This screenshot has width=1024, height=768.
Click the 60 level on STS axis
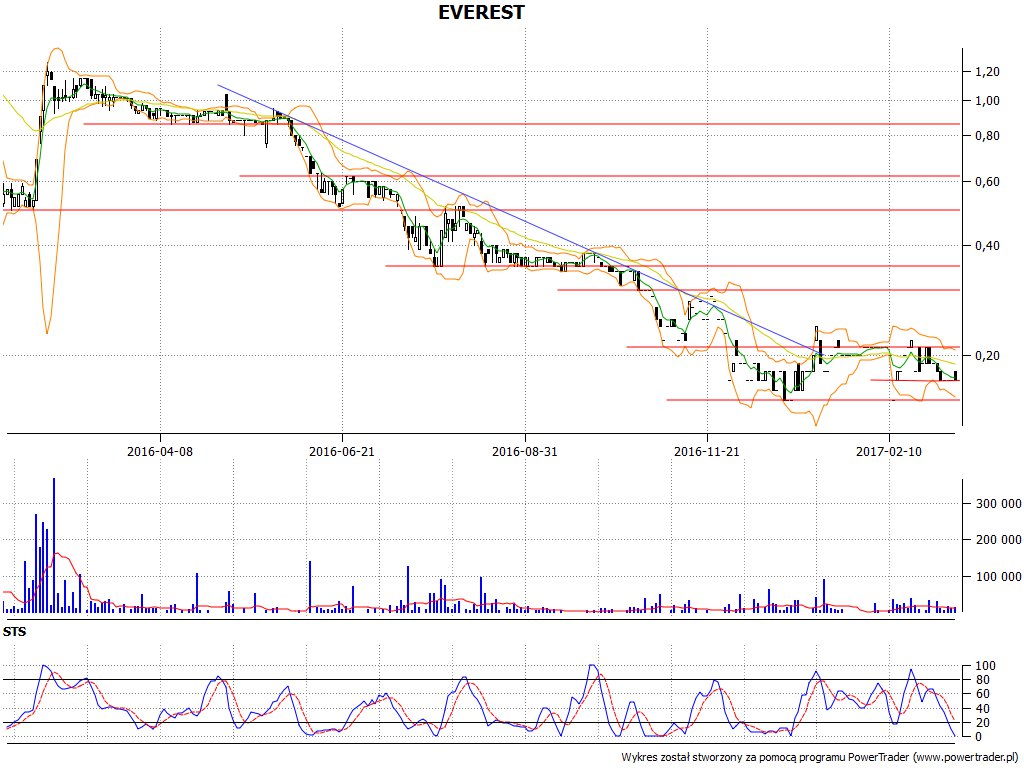click(982, 694)
